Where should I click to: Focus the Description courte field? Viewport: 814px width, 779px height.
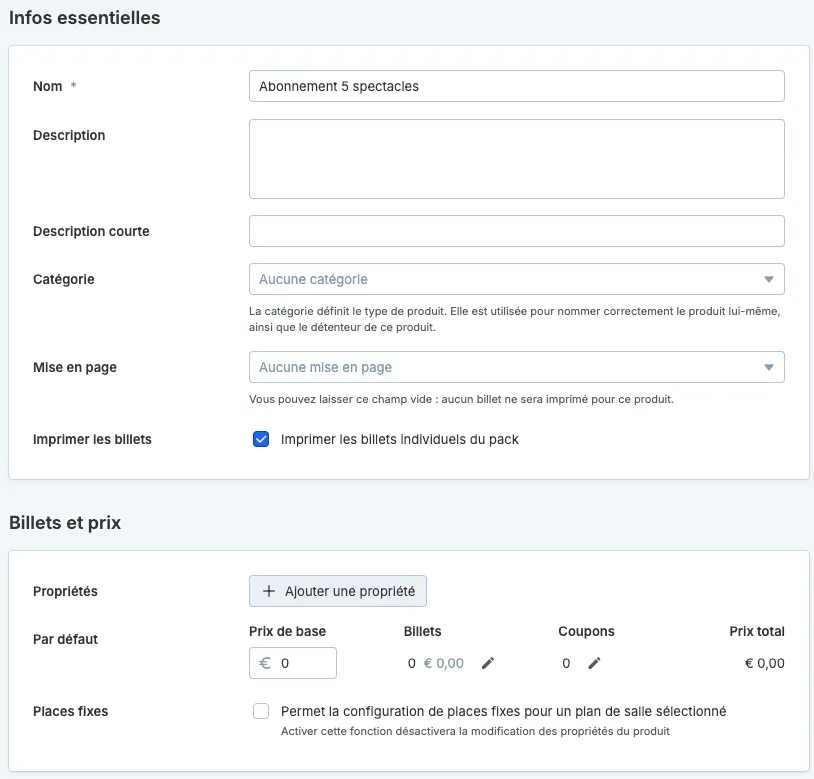(x=517, y=231)
